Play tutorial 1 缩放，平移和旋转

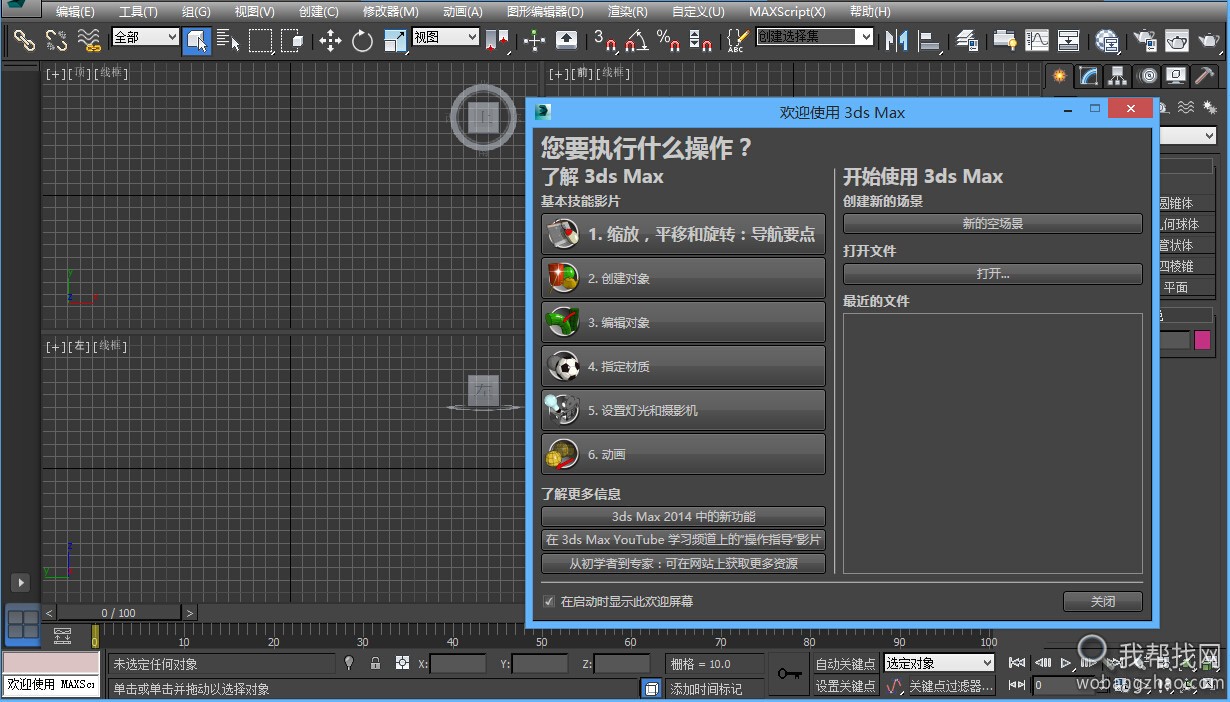pos(683,234)
